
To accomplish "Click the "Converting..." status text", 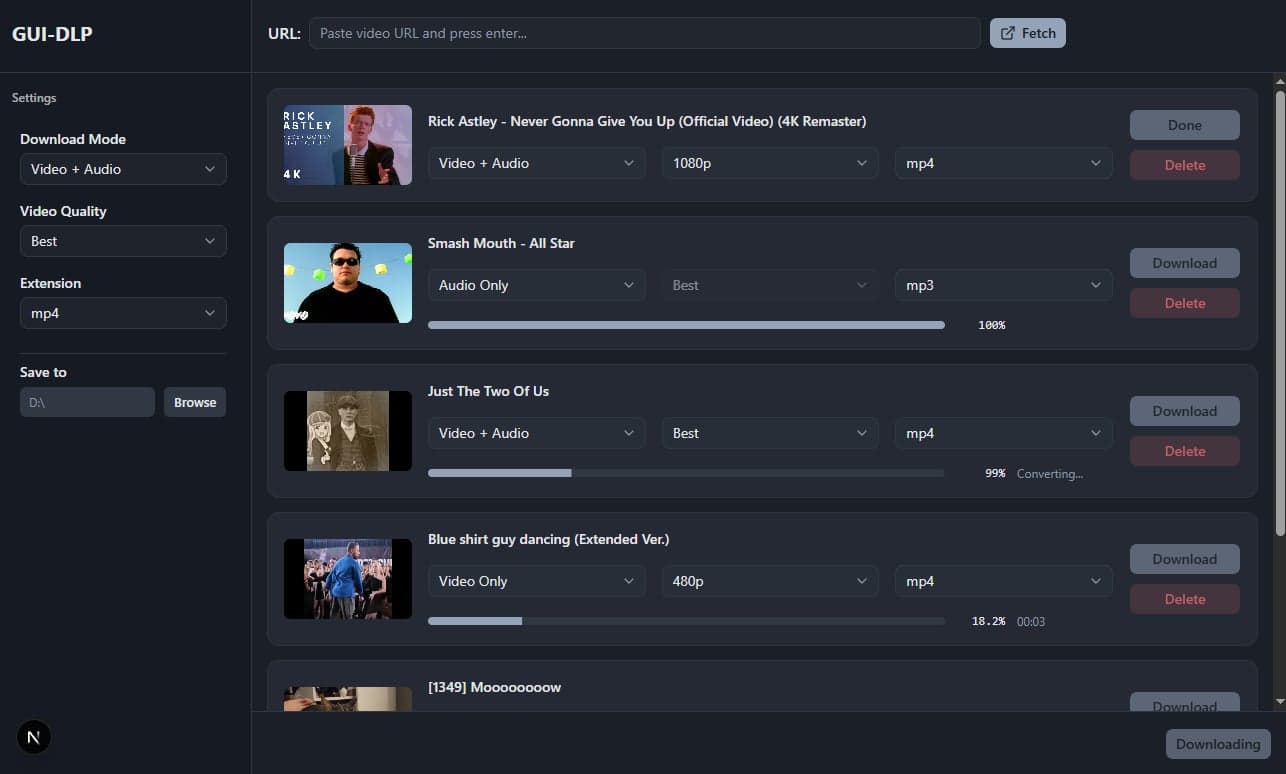I will click(x=1050, y=474).
